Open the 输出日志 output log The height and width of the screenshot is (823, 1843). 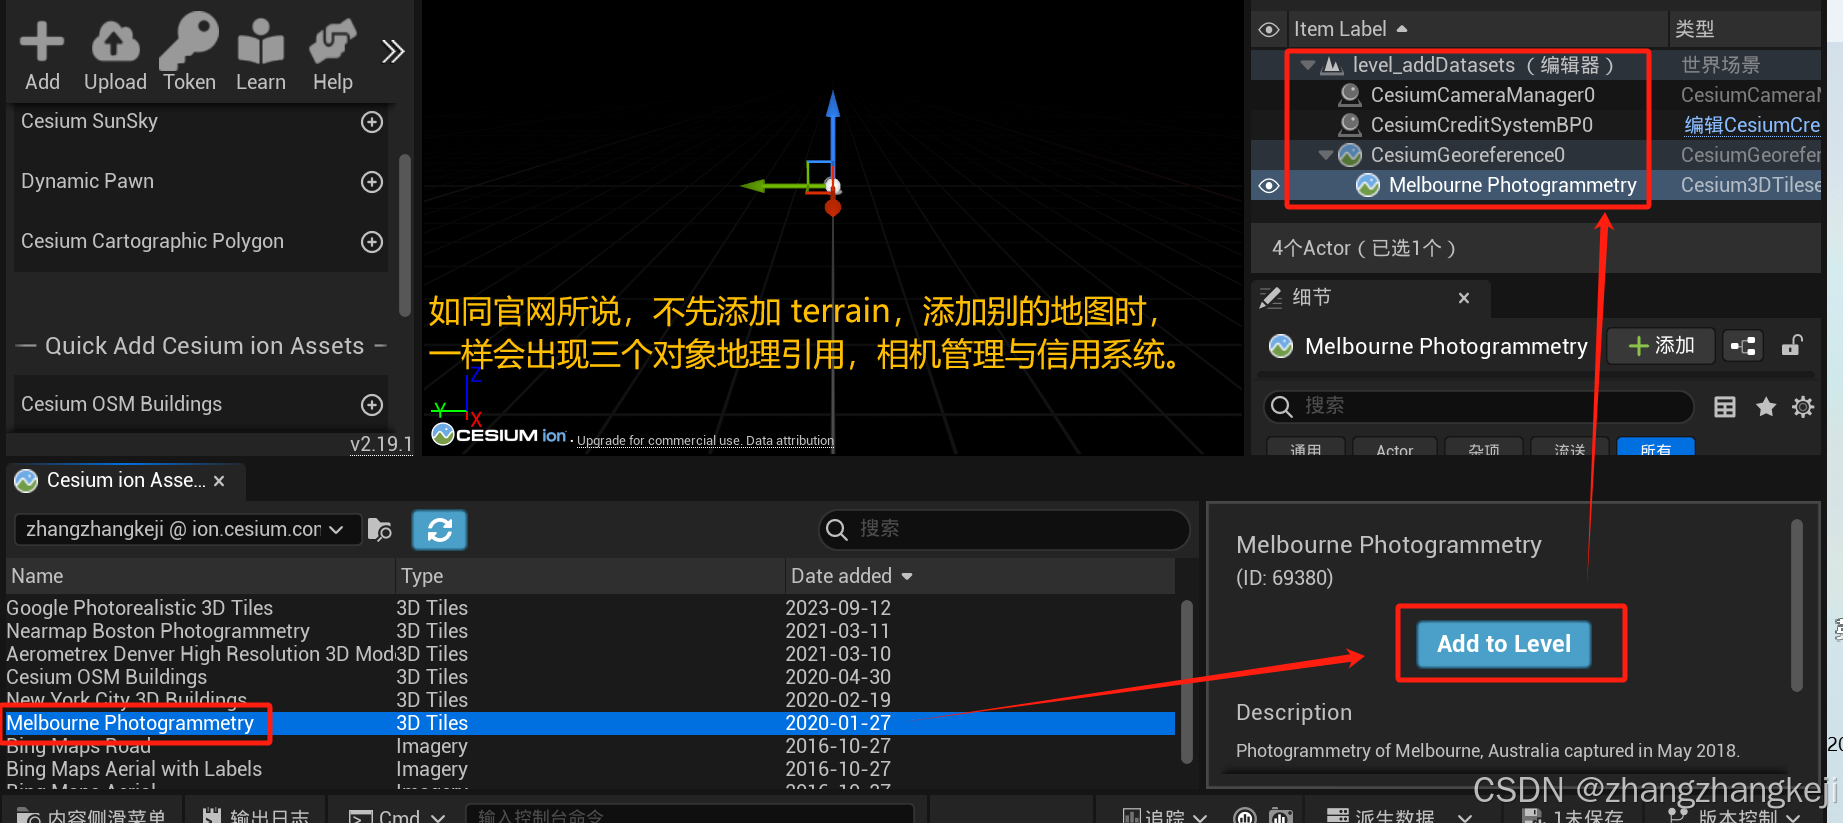(256, 814)
